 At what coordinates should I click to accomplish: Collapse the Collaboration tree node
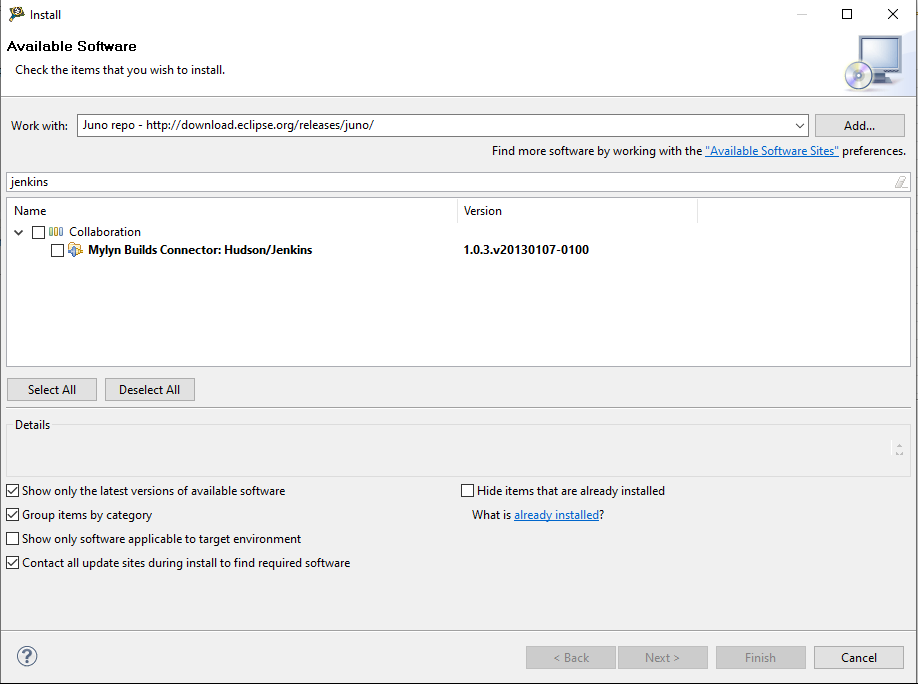click(x=19, y=232)
